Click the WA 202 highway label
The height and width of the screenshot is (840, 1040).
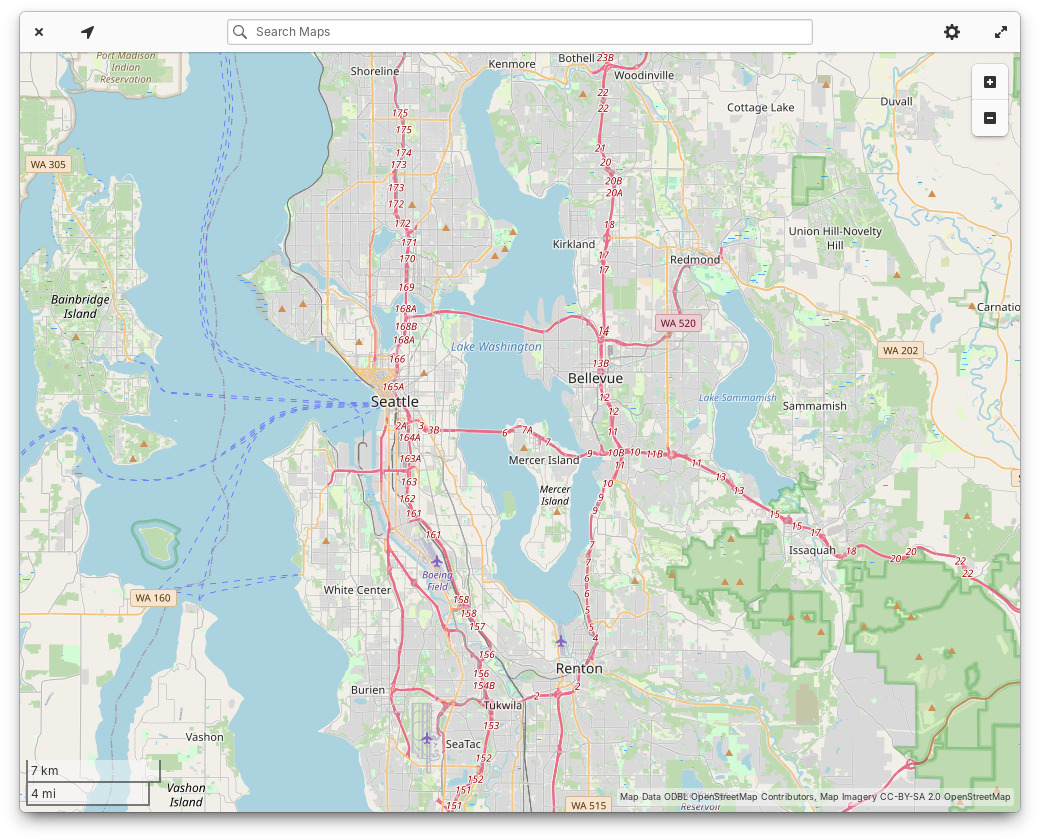click(900, 351)
